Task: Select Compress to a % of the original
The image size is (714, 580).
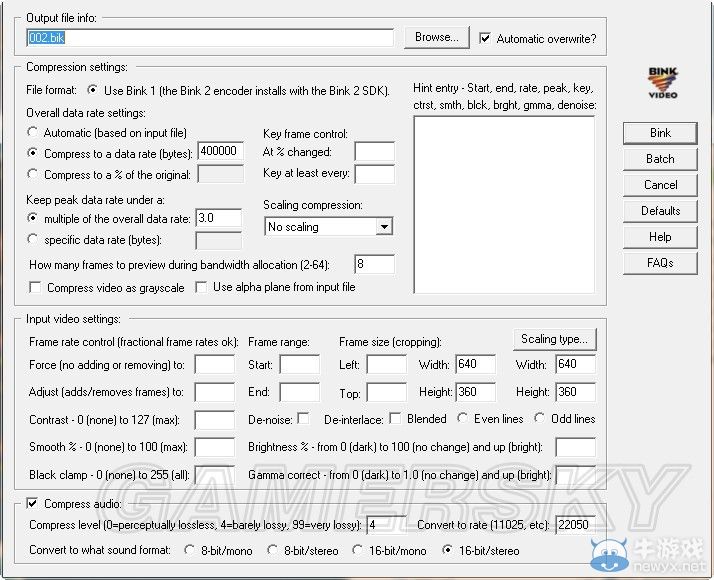Action: pos(34,175)
